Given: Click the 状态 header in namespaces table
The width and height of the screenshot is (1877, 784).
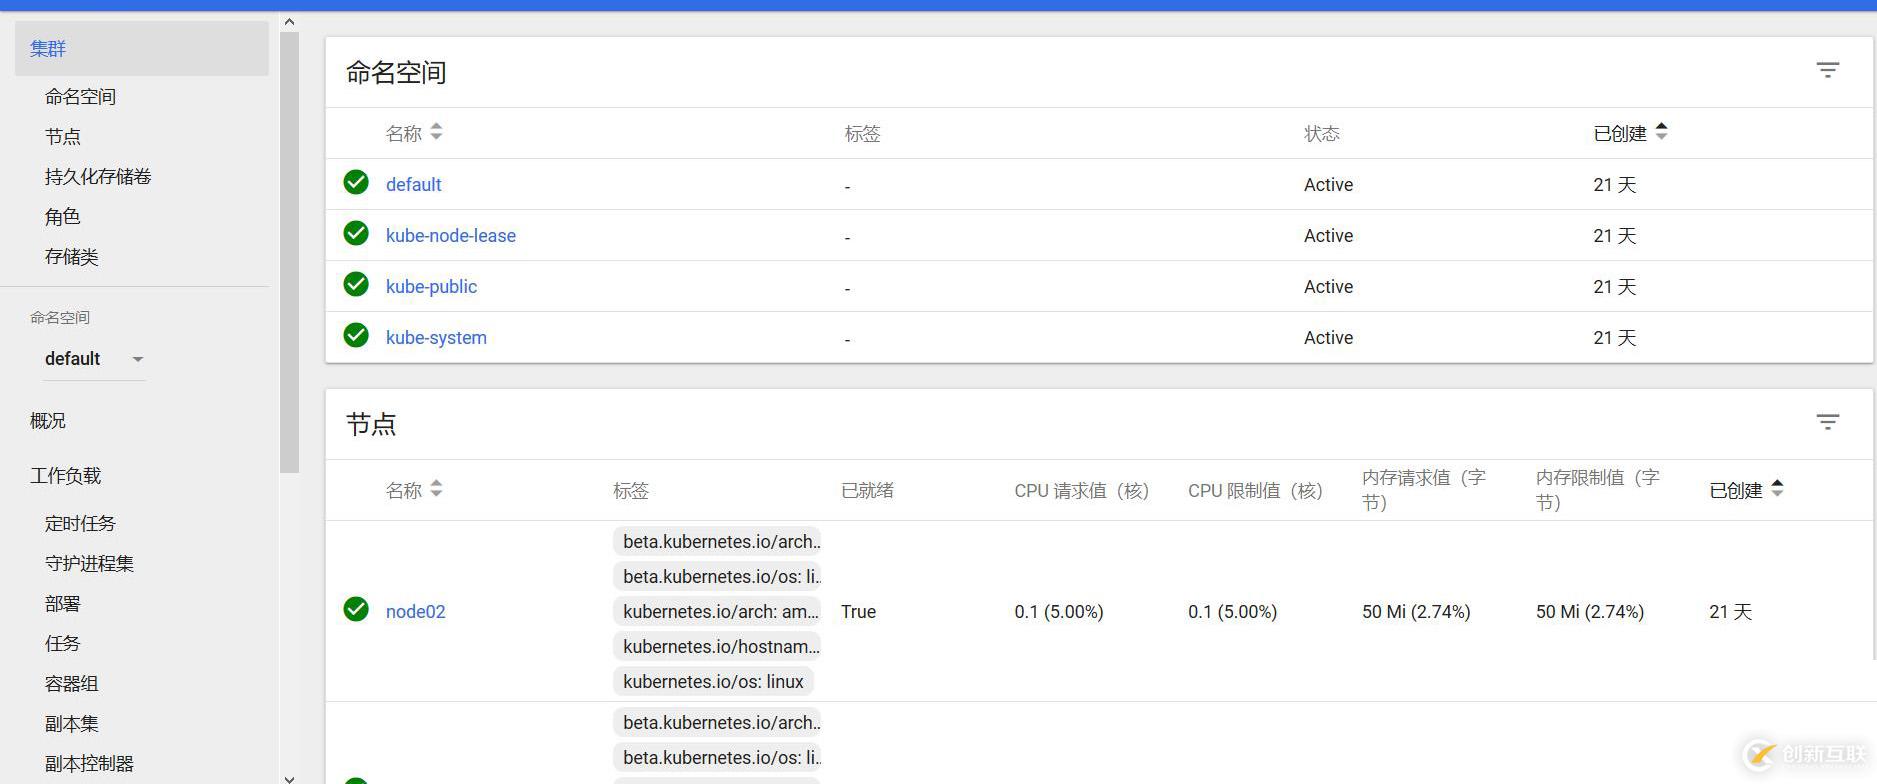Looking at the screenshot, I should click(x=1321, y=134).
